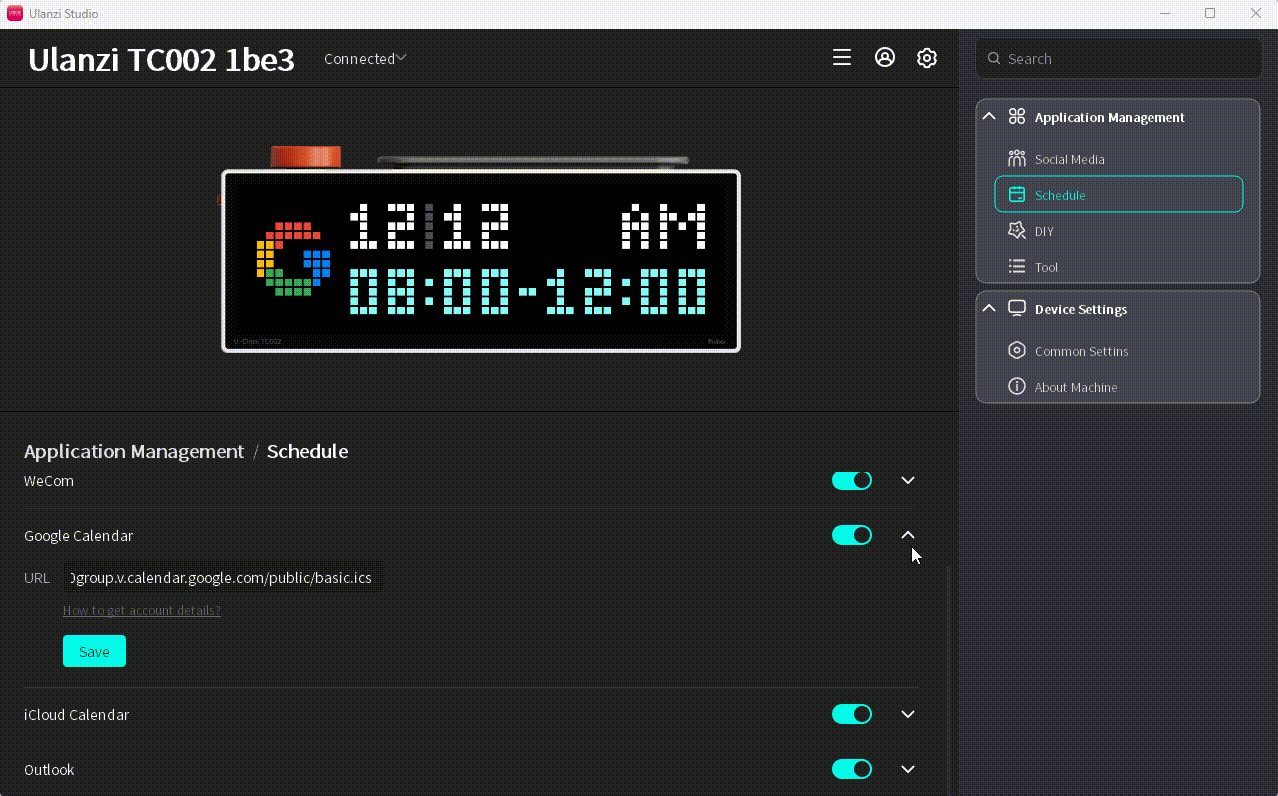
Task: Switch off the iCloud Calendar toggle
Action: [852, 714]
